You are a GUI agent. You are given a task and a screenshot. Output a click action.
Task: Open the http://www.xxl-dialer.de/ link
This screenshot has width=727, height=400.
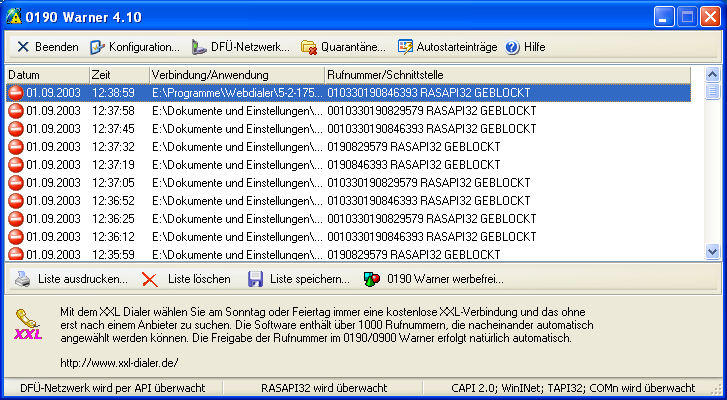tap(119, 362)
